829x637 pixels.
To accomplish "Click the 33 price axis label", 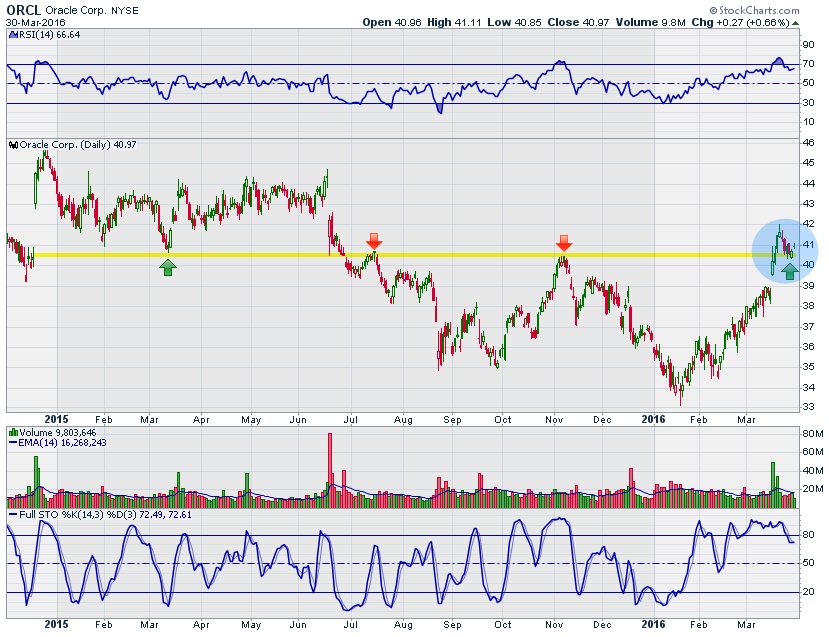I will pyautogui.click(x=808, y=407).
